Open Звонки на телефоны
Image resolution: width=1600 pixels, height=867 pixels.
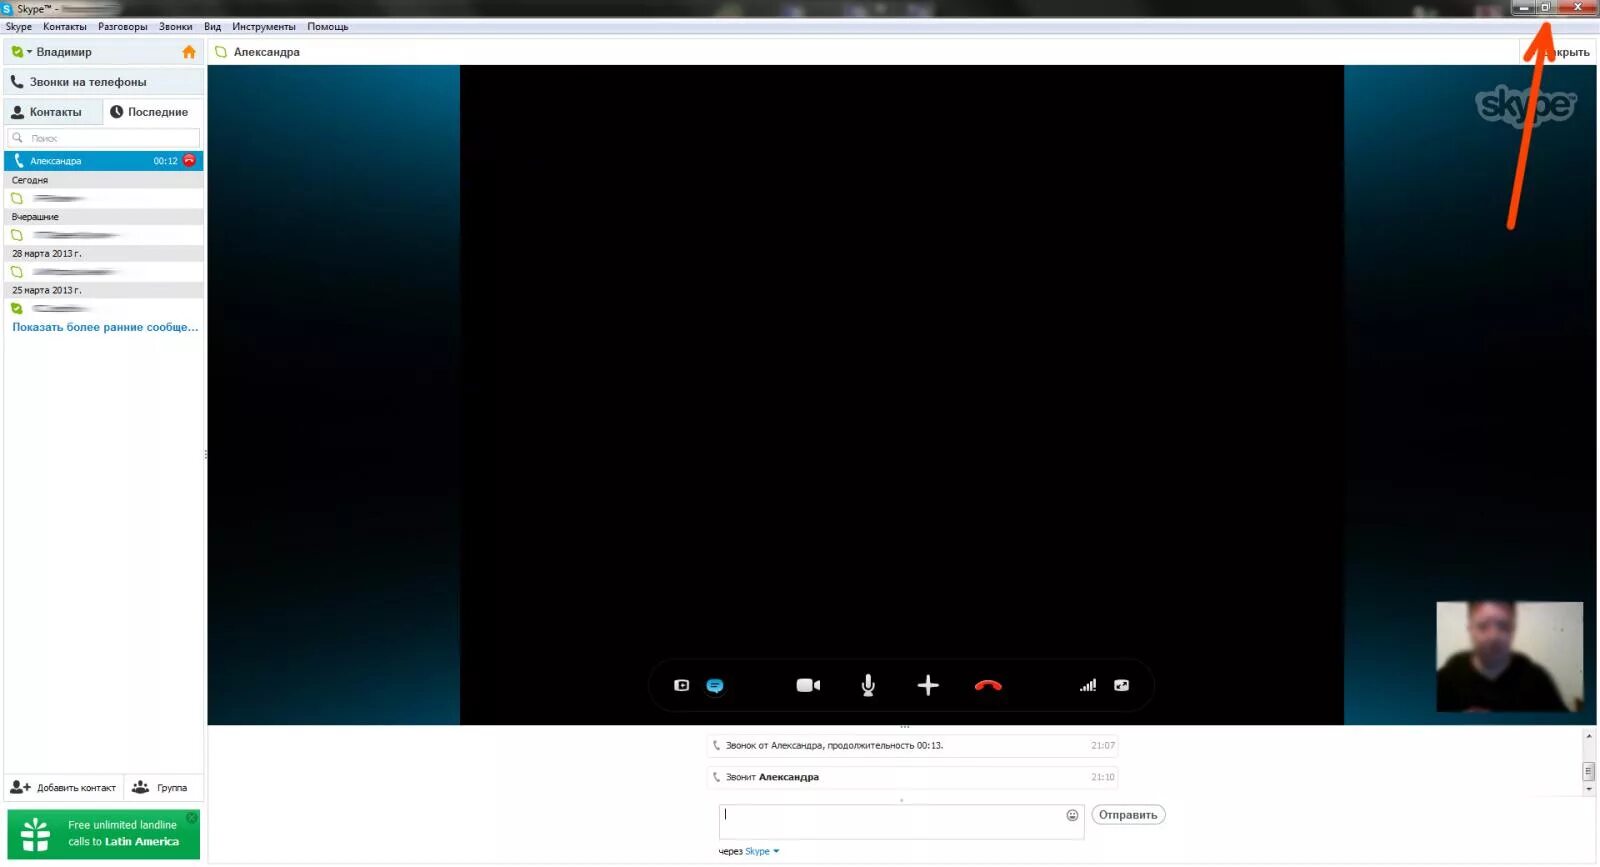click(x=104, y=82)
